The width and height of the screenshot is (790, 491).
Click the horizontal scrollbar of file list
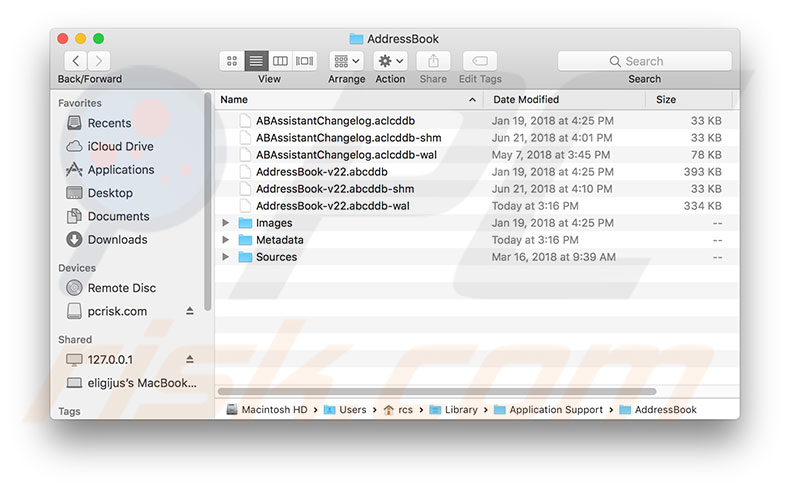tap(437, 391)
